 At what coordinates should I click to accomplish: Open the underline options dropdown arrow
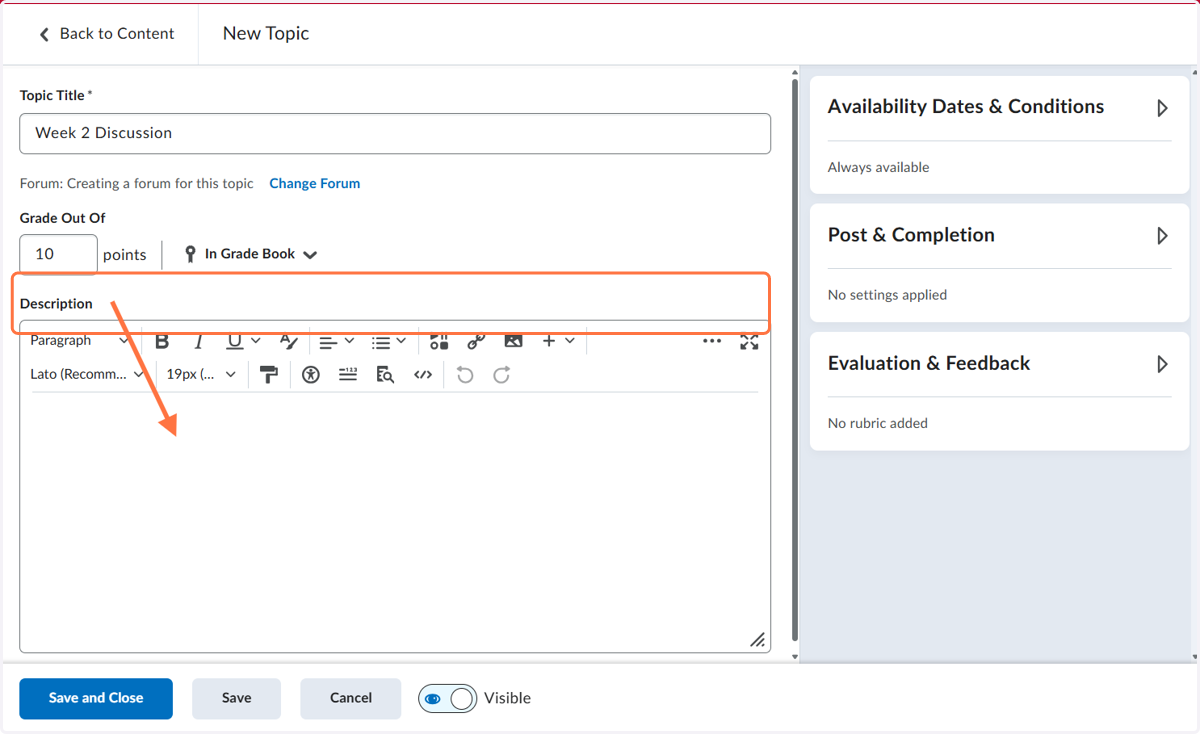256,341
